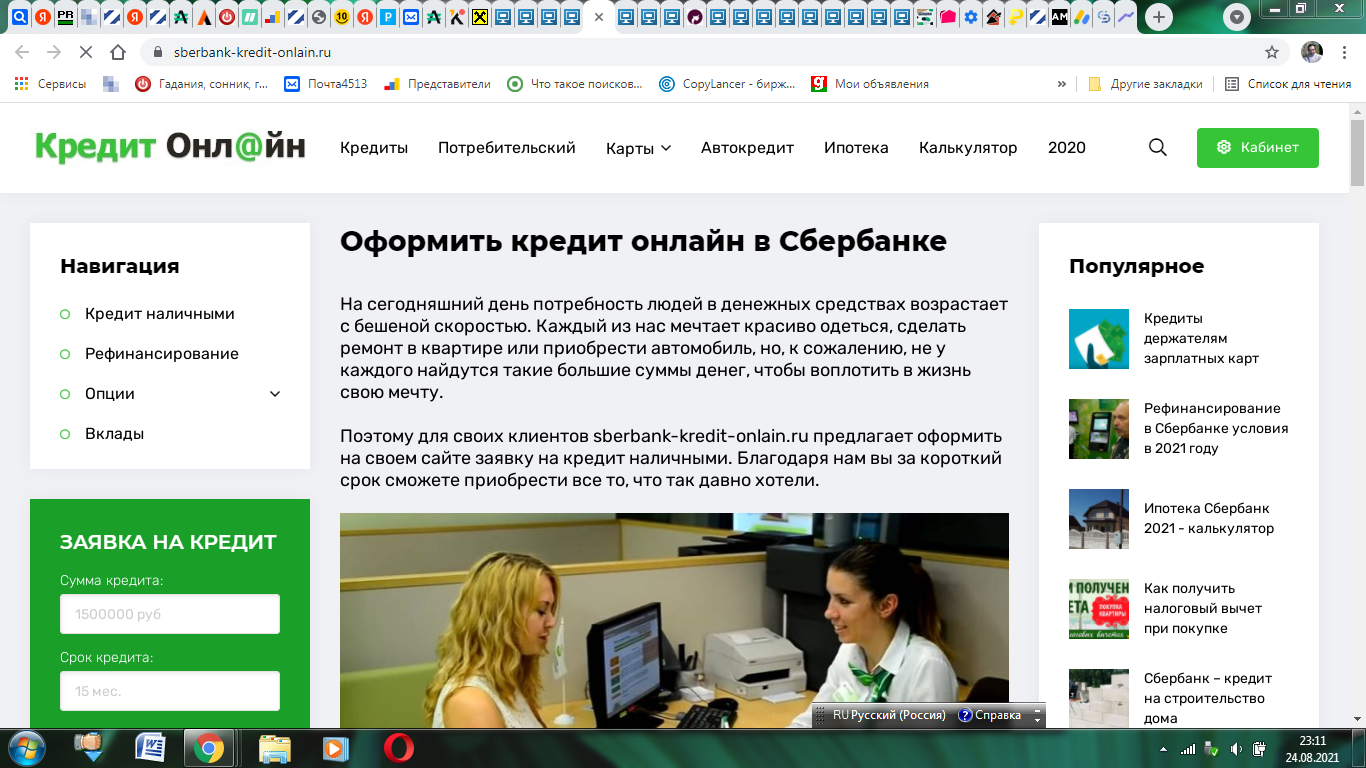Open File Explorer folder on taskbar
The width and height of the screenshot is (1366, 768).
274,748
